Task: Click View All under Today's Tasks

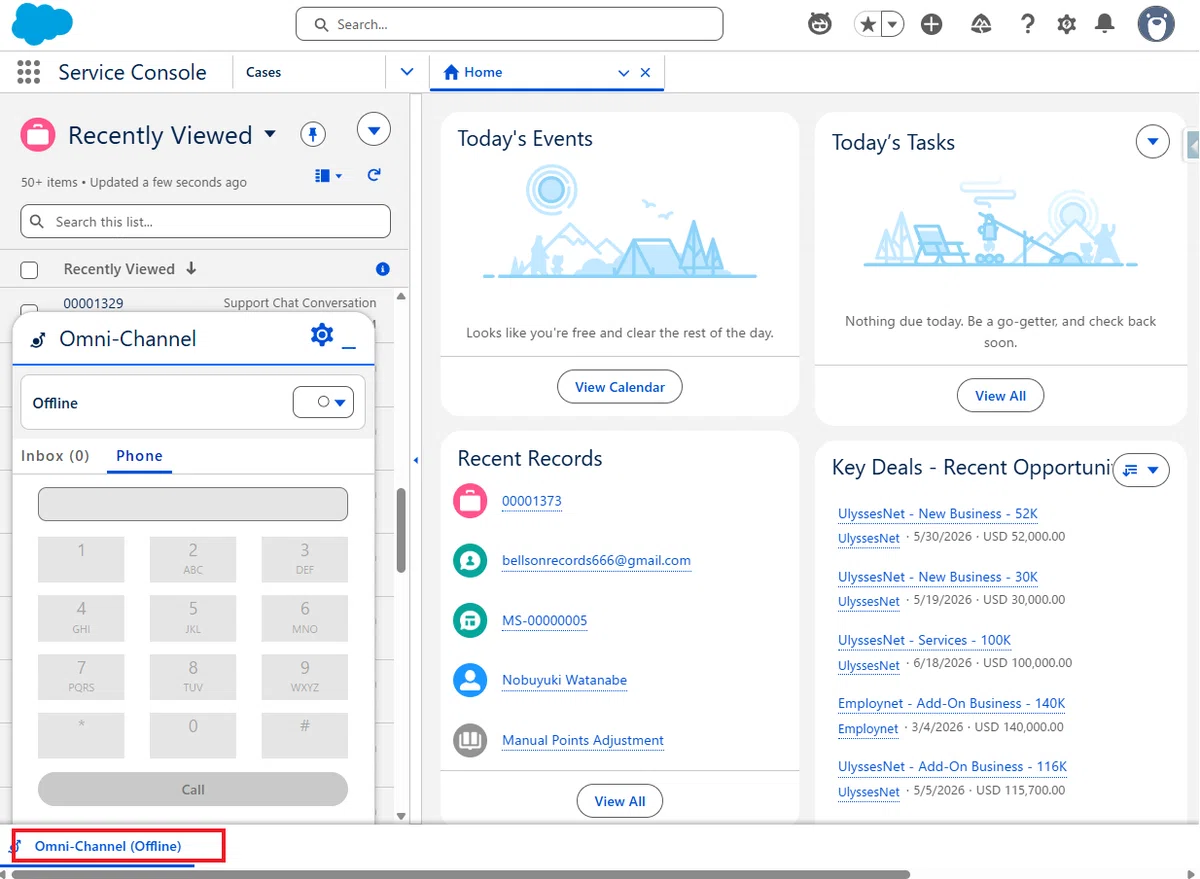Action: (x=1000, y=395)
